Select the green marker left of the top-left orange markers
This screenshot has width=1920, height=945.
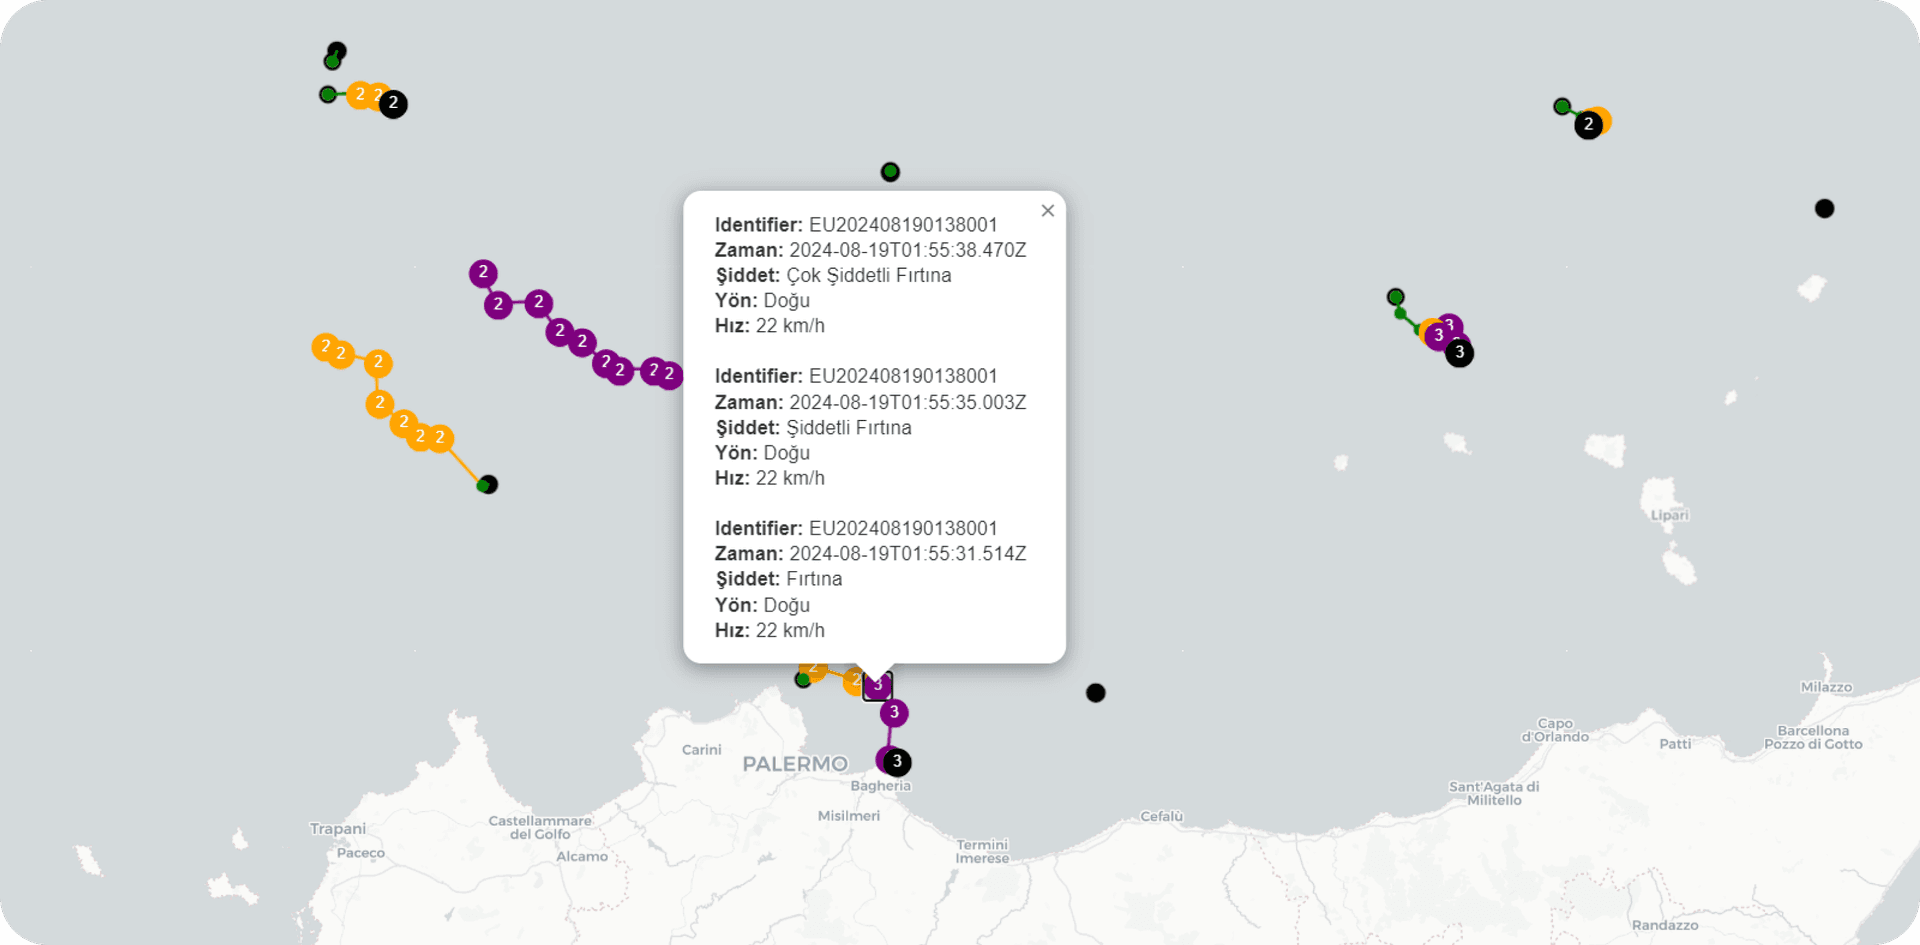pos(328,95)
